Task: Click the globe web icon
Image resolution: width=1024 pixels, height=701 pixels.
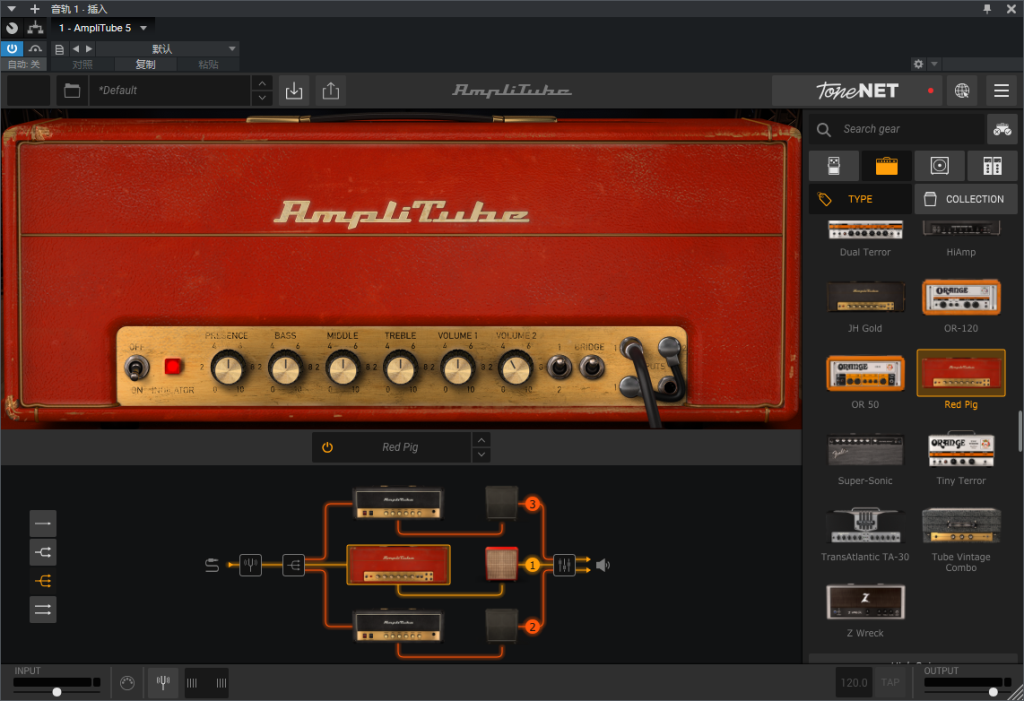Action: coord(961,91)
